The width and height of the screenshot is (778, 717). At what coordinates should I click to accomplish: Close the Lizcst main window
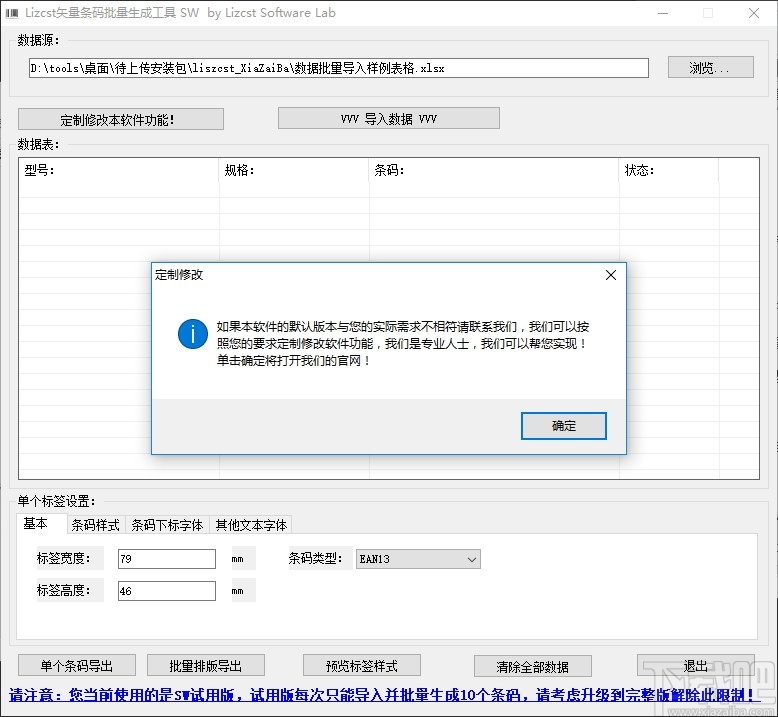(754, 13)
